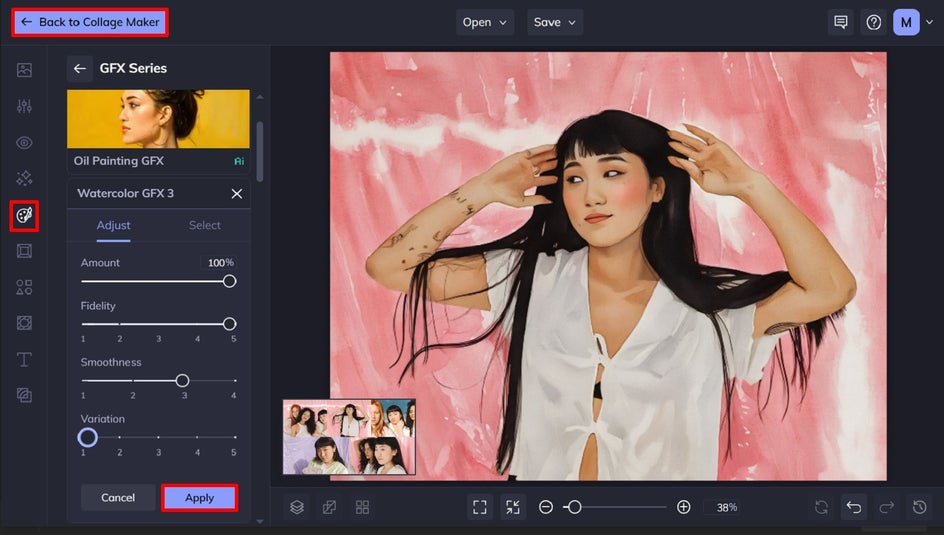Click the zoom level slider handle
Viewport: 944px width, 535px height.
(x=575, y=507)
